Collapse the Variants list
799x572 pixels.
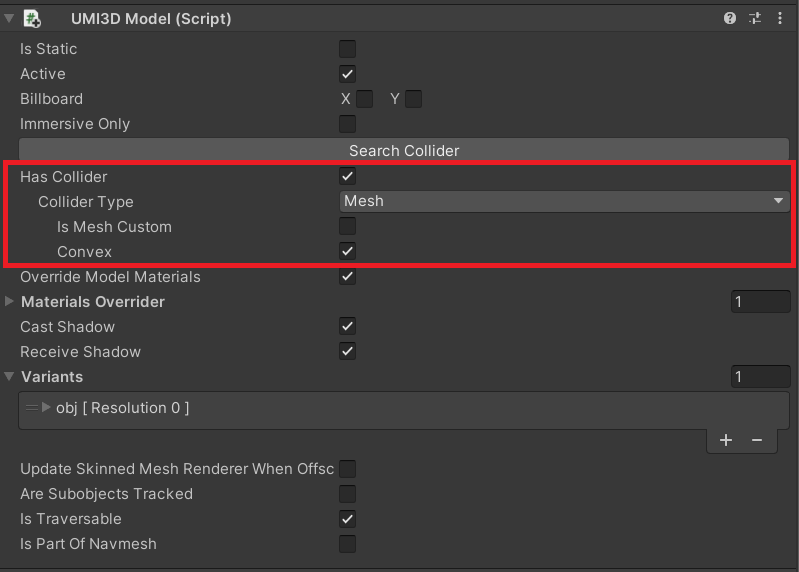point(9,376)
